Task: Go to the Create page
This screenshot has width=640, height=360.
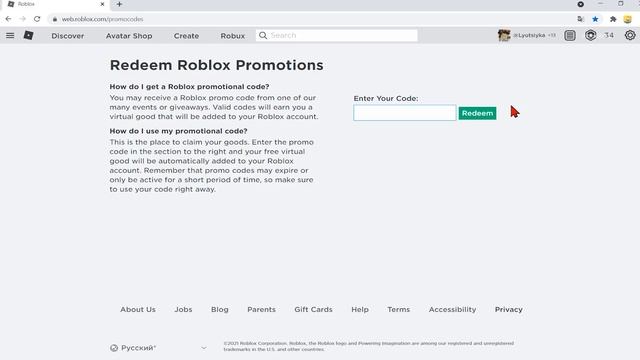Action: [x=186, y=36]
